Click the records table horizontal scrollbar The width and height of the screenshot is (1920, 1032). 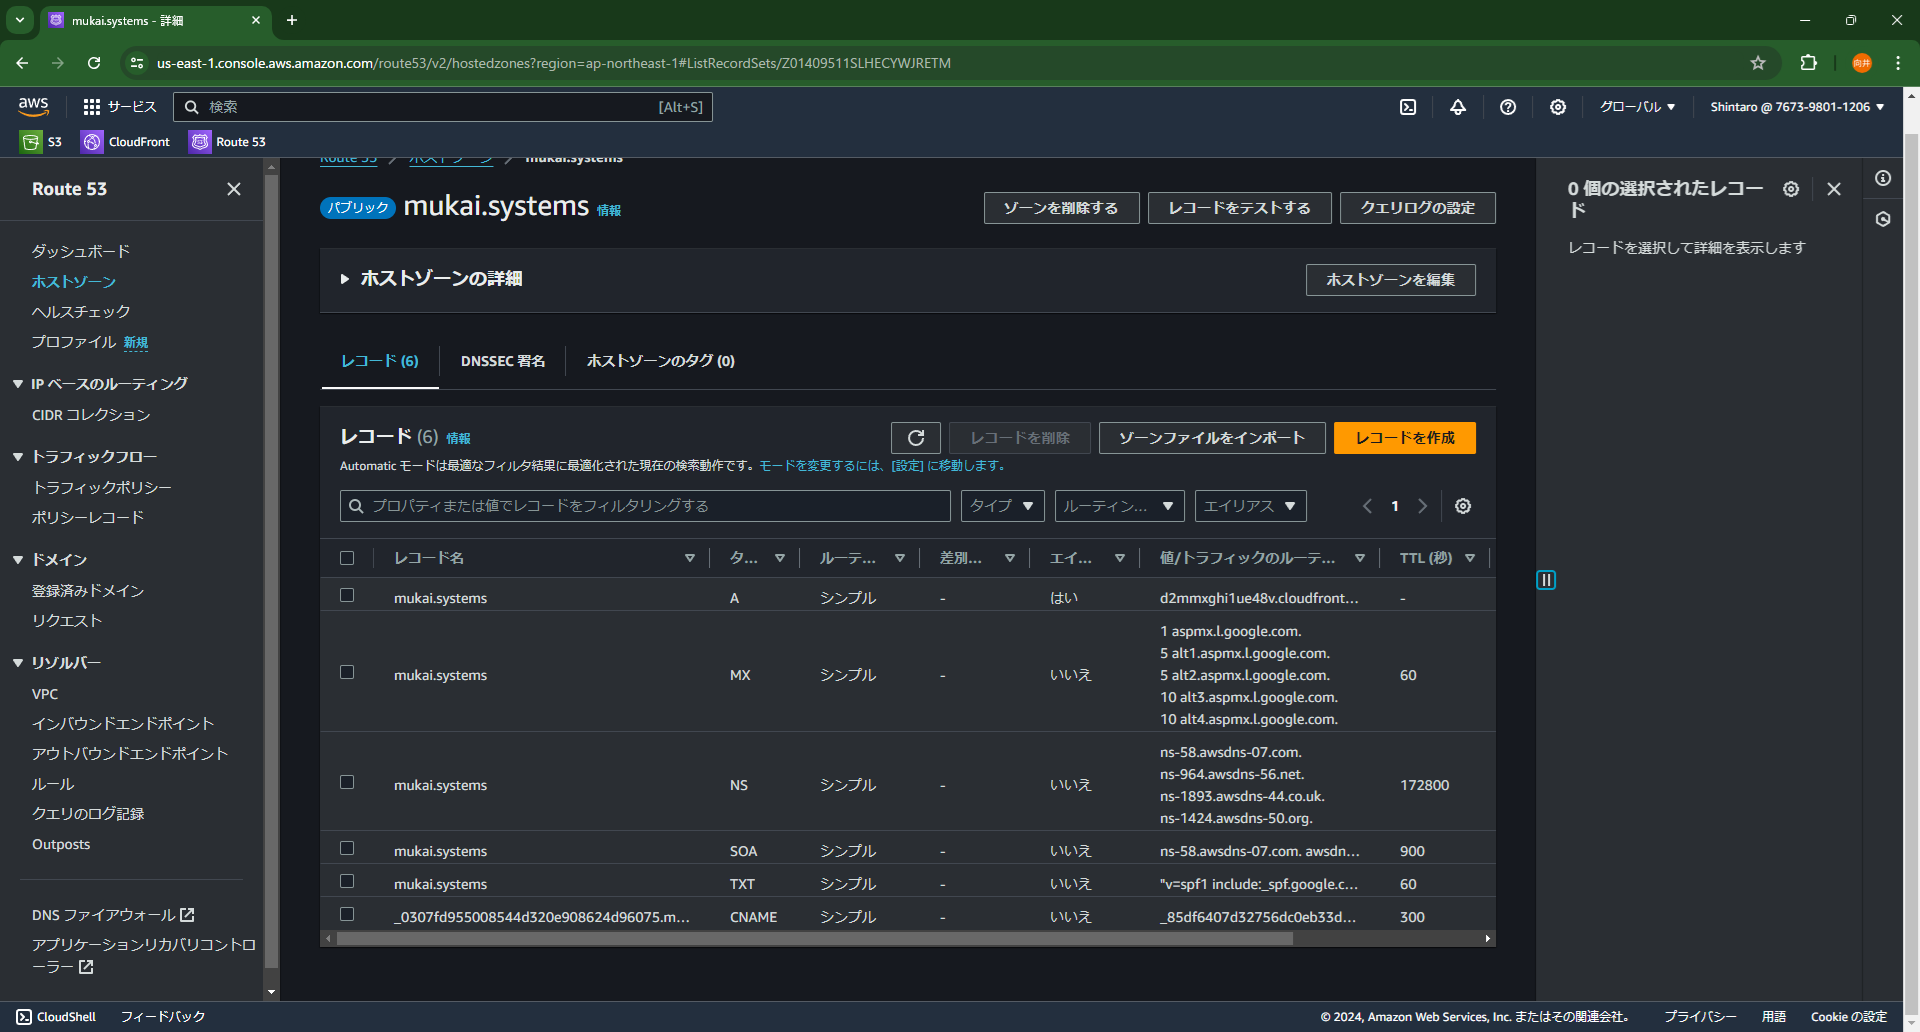pos(815,939)
